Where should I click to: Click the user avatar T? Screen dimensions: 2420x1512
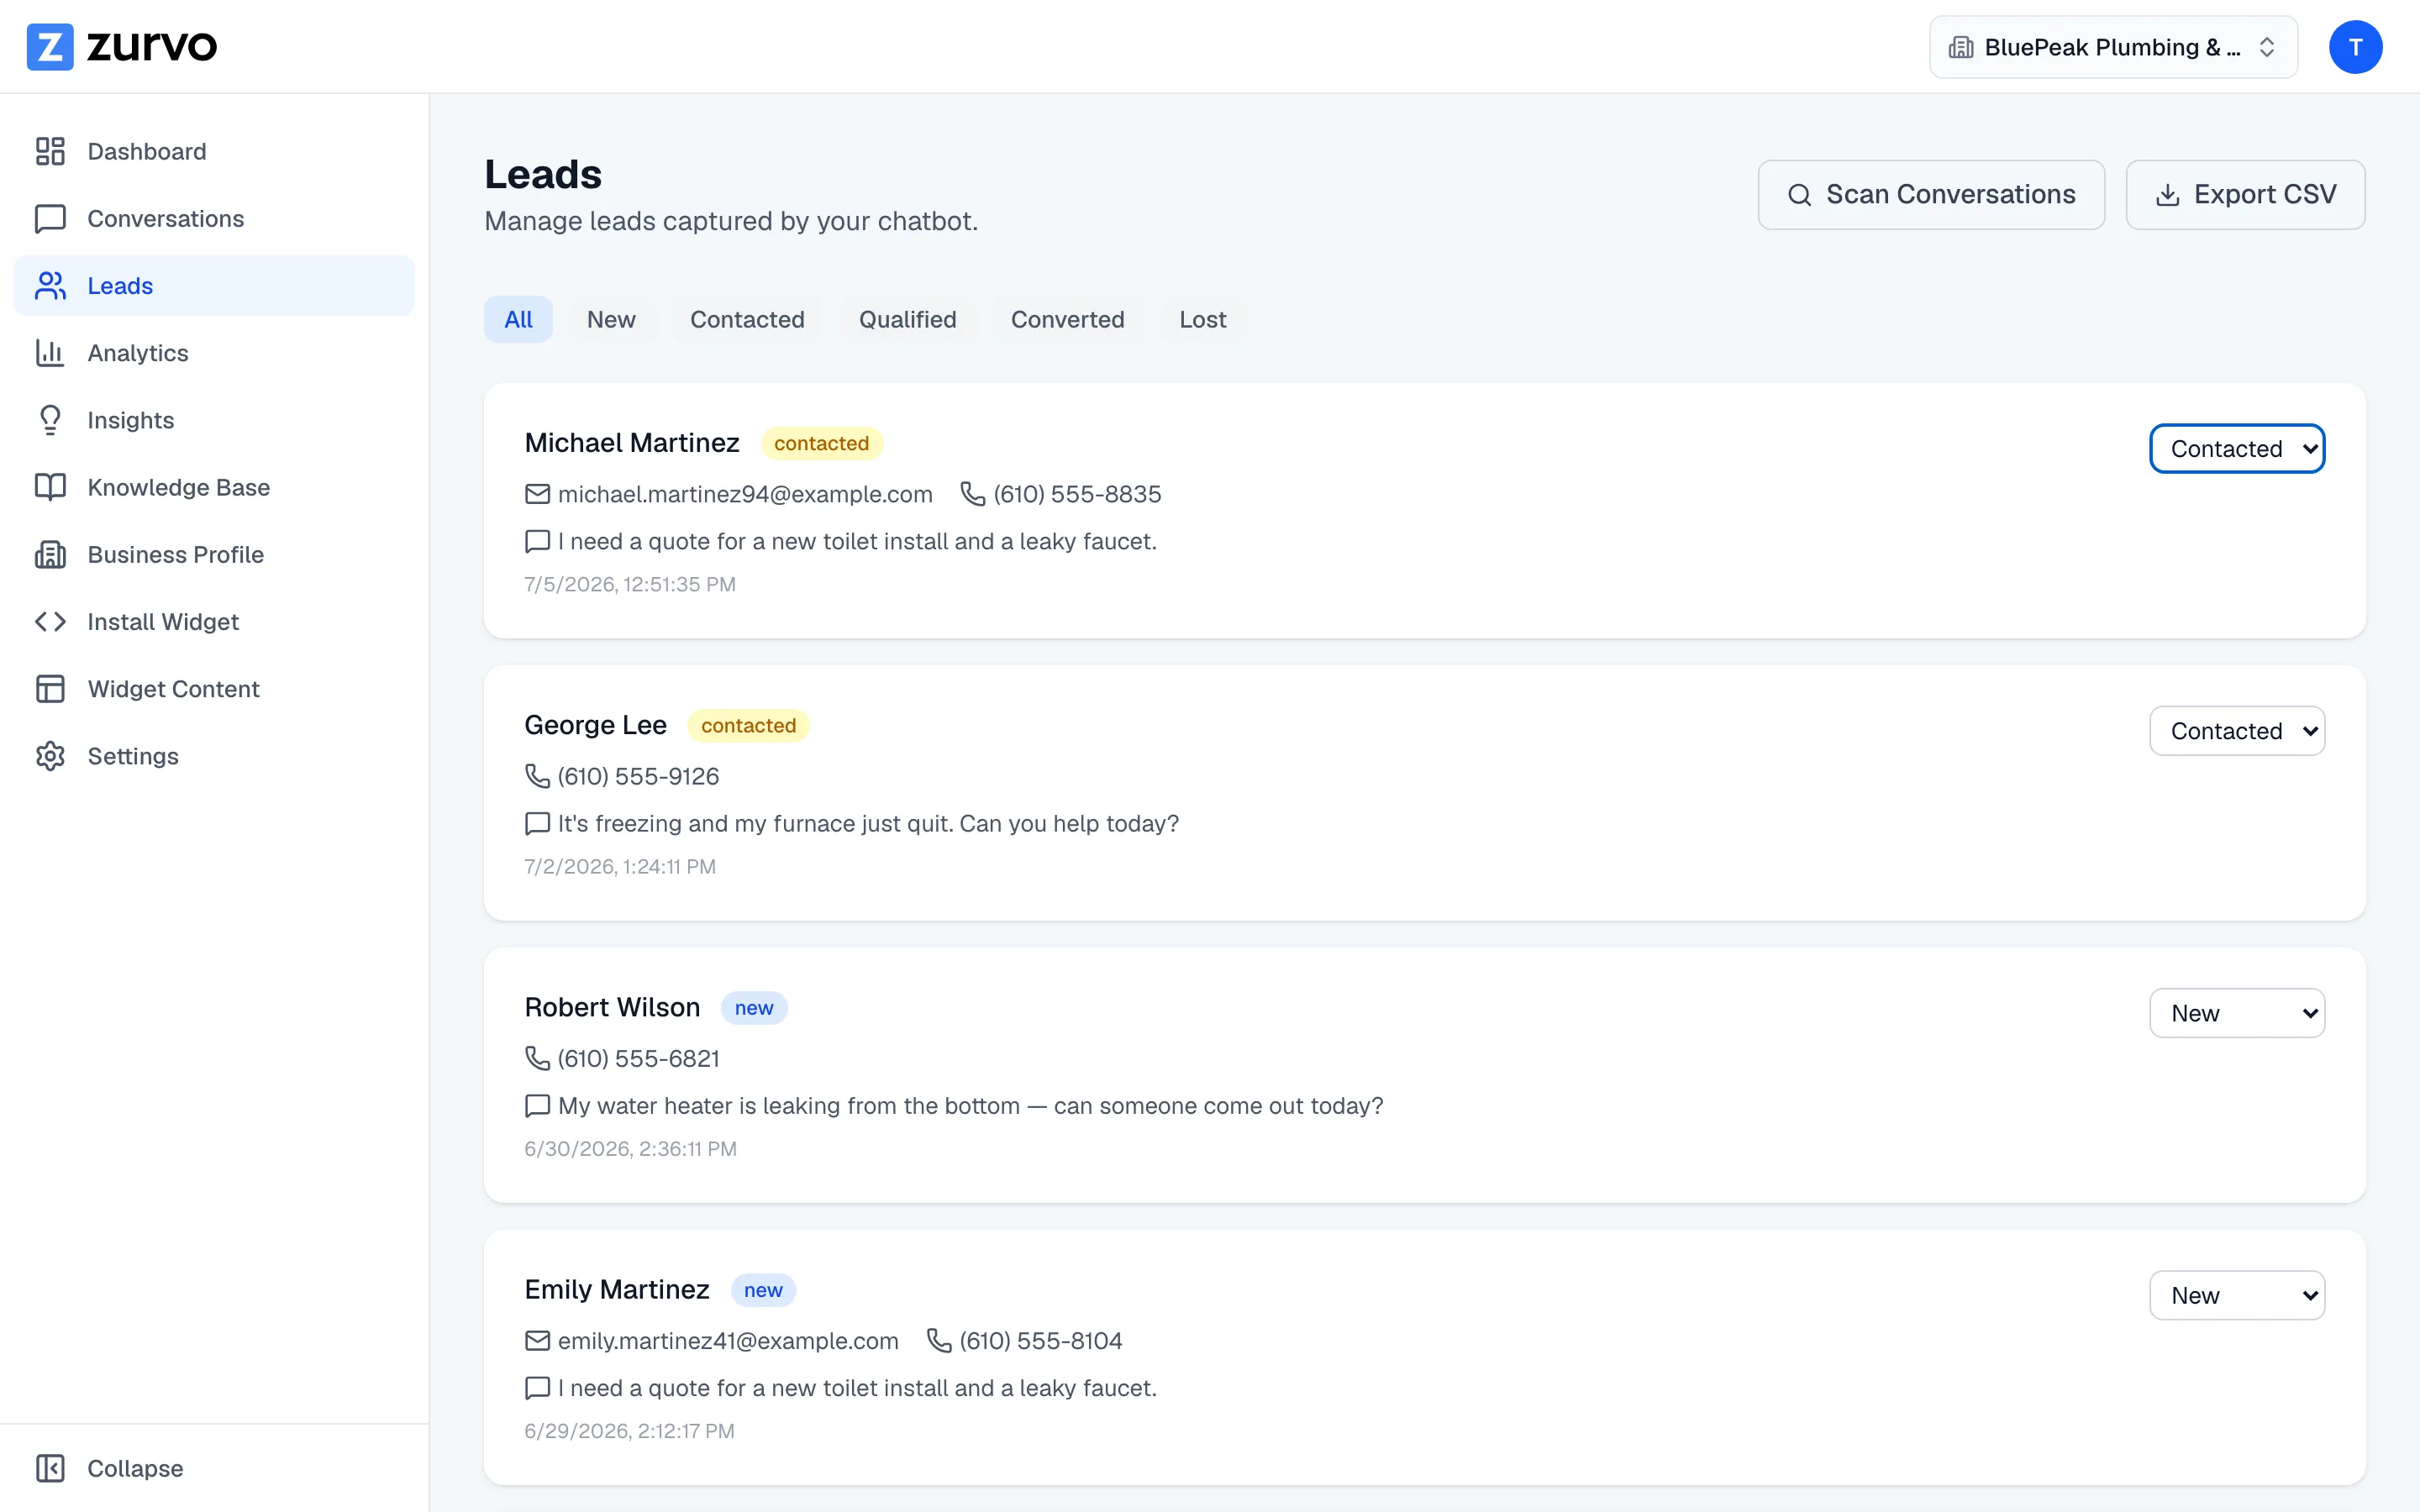[2355, 47]
